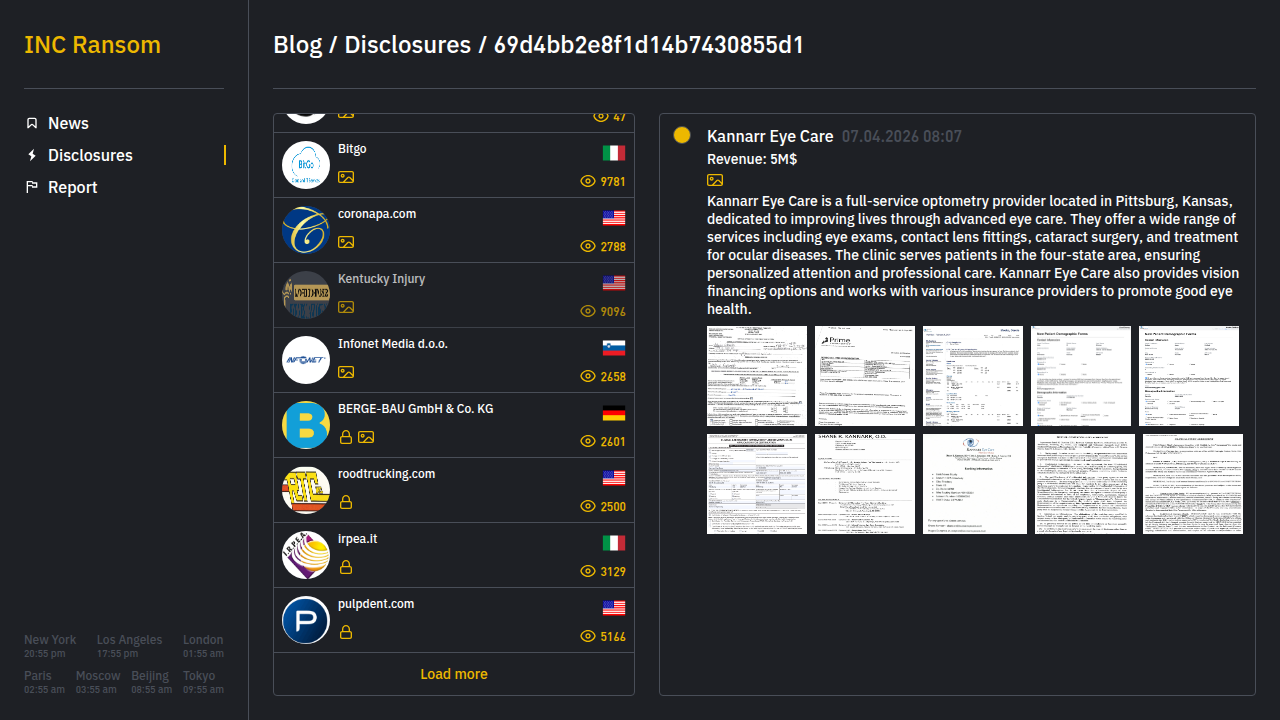The image size is (1280, 720).
Task: Click the eye views icon for Infonet Media
Action: [x=588, y=376]
